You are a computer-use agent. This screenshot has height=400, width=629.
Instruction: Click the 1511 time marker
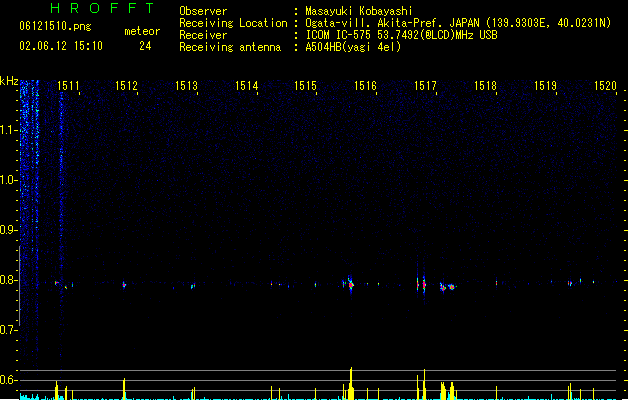click(x=68, y=86)
